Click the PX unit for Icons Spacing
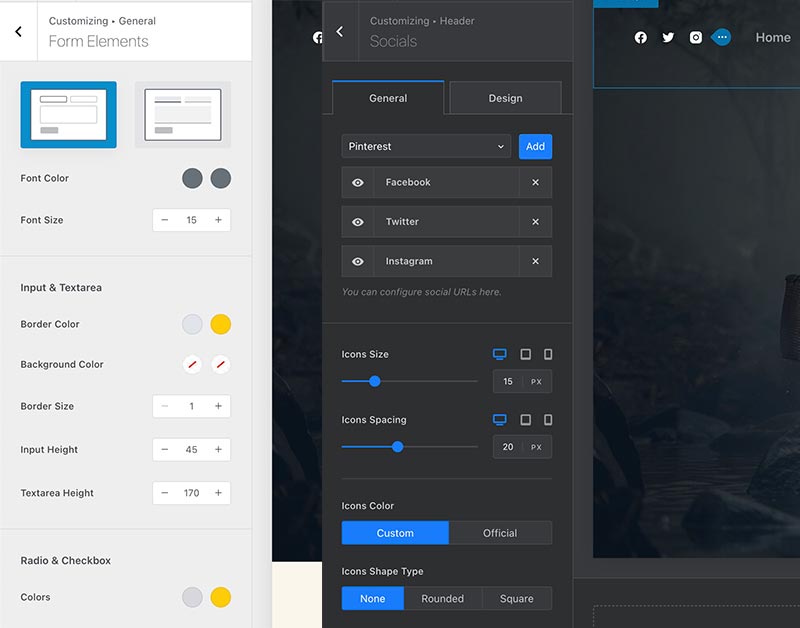Image resolution: width=800 pixels, height=628 pixels. pos(536,447)
